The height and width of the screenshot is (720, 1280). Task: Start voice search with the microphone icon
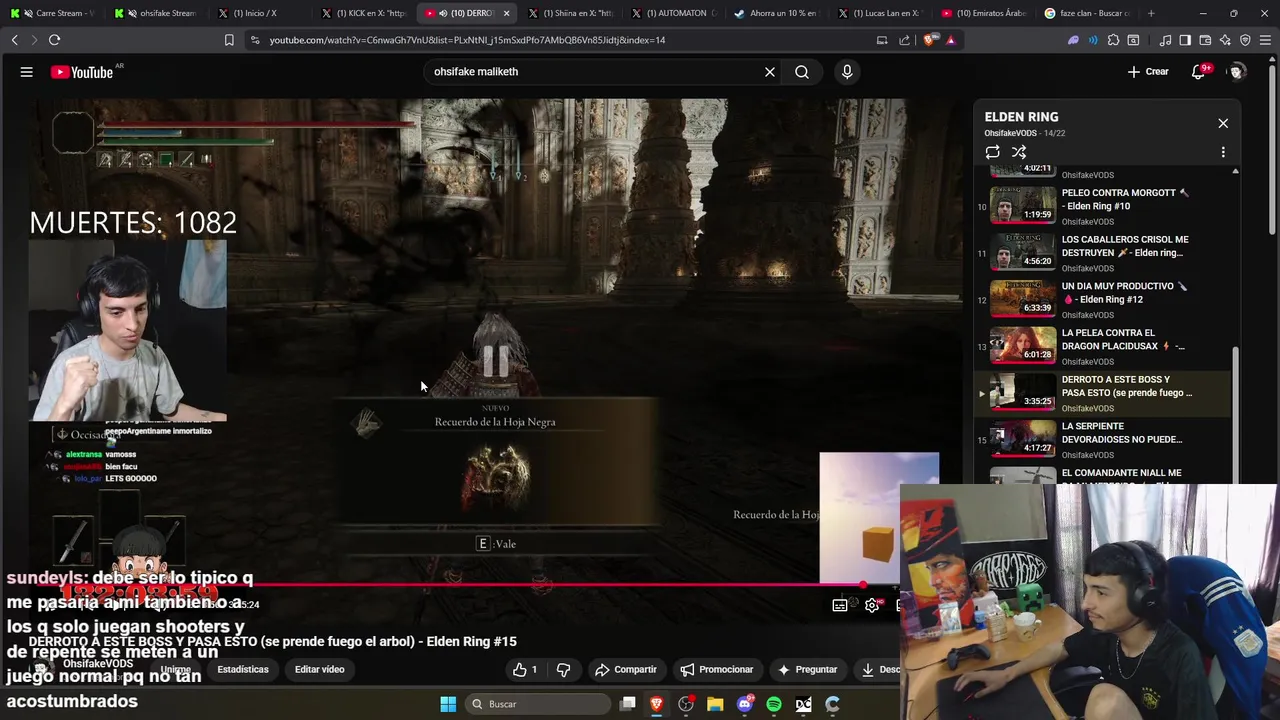coord(847,72)
